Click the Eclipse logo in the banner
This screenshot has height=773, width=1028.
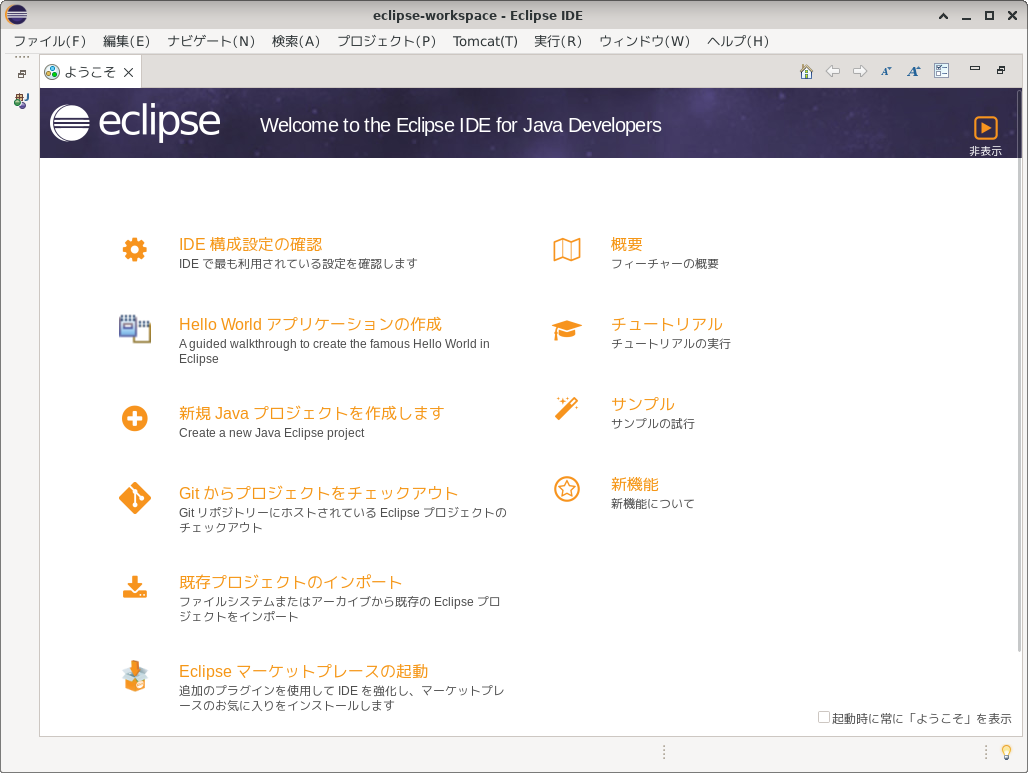pyautogui.click(x=135, y=123)
